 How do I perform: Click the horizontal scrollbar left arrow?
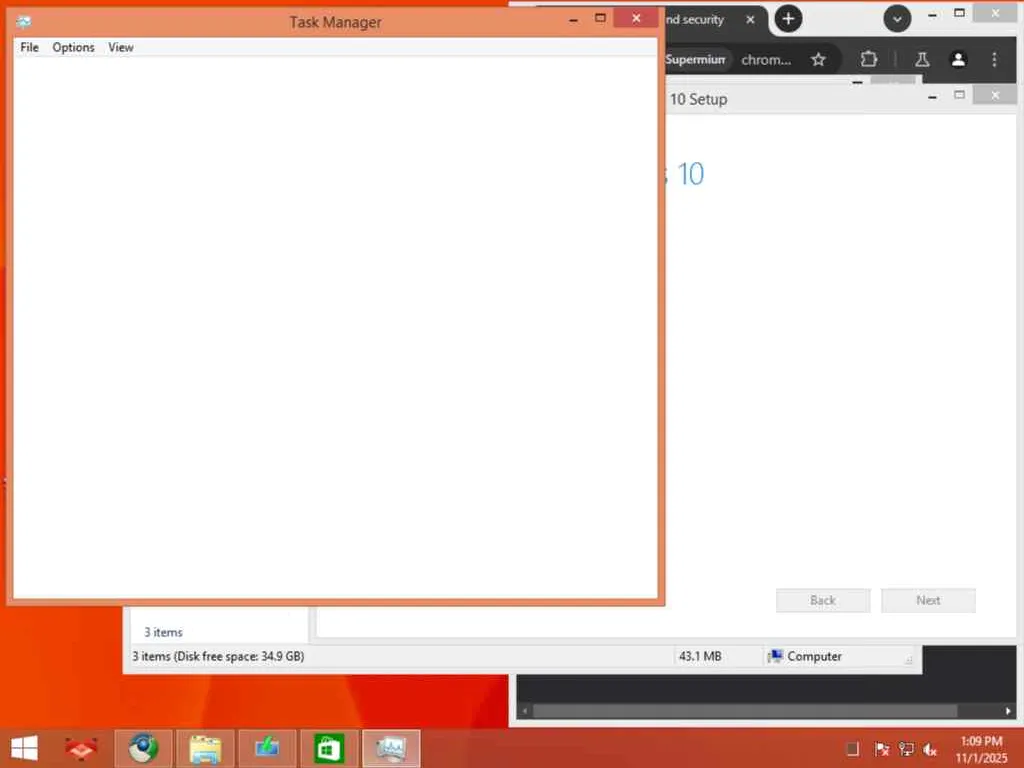click(524, 711)
